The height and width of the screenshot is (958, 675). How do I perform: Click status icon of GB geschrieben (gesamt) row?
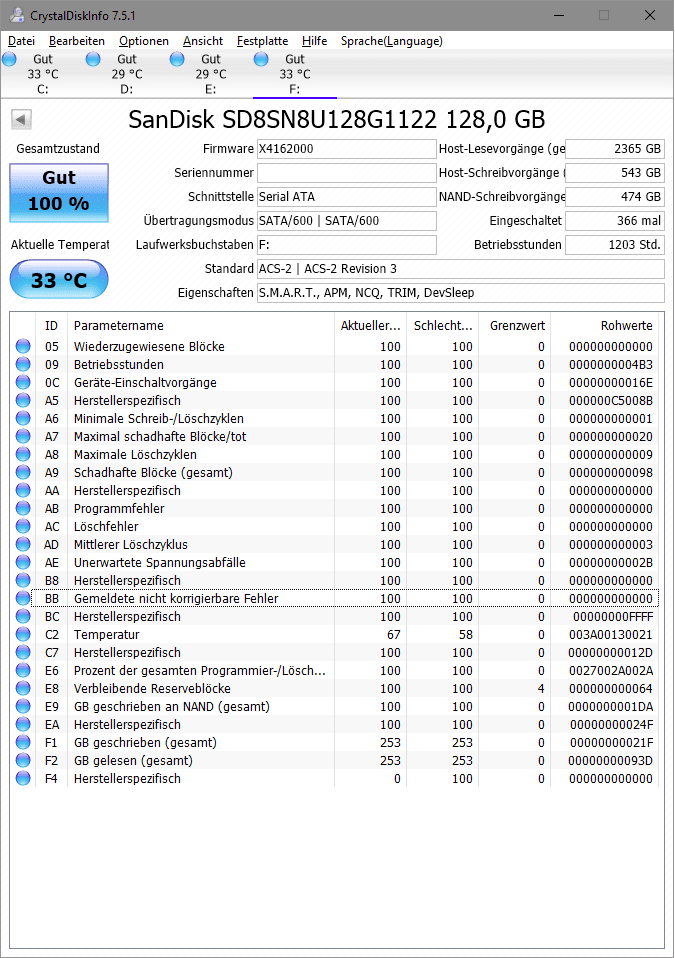[23, 742]
